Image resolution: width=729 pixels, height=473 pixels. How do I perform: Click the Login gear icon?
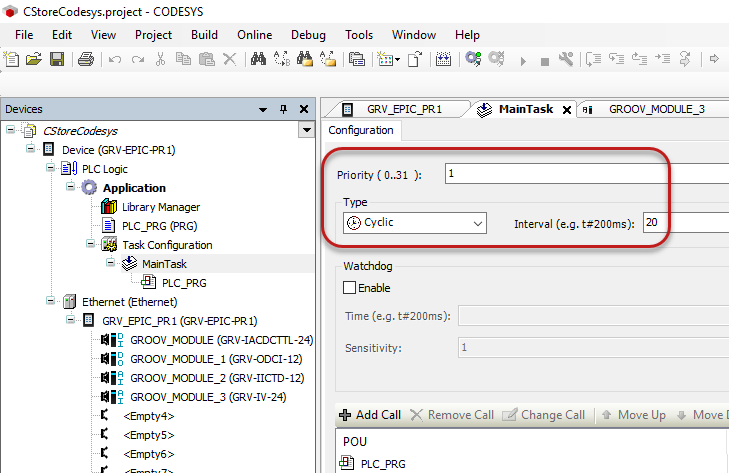click(x=473, y=60)
